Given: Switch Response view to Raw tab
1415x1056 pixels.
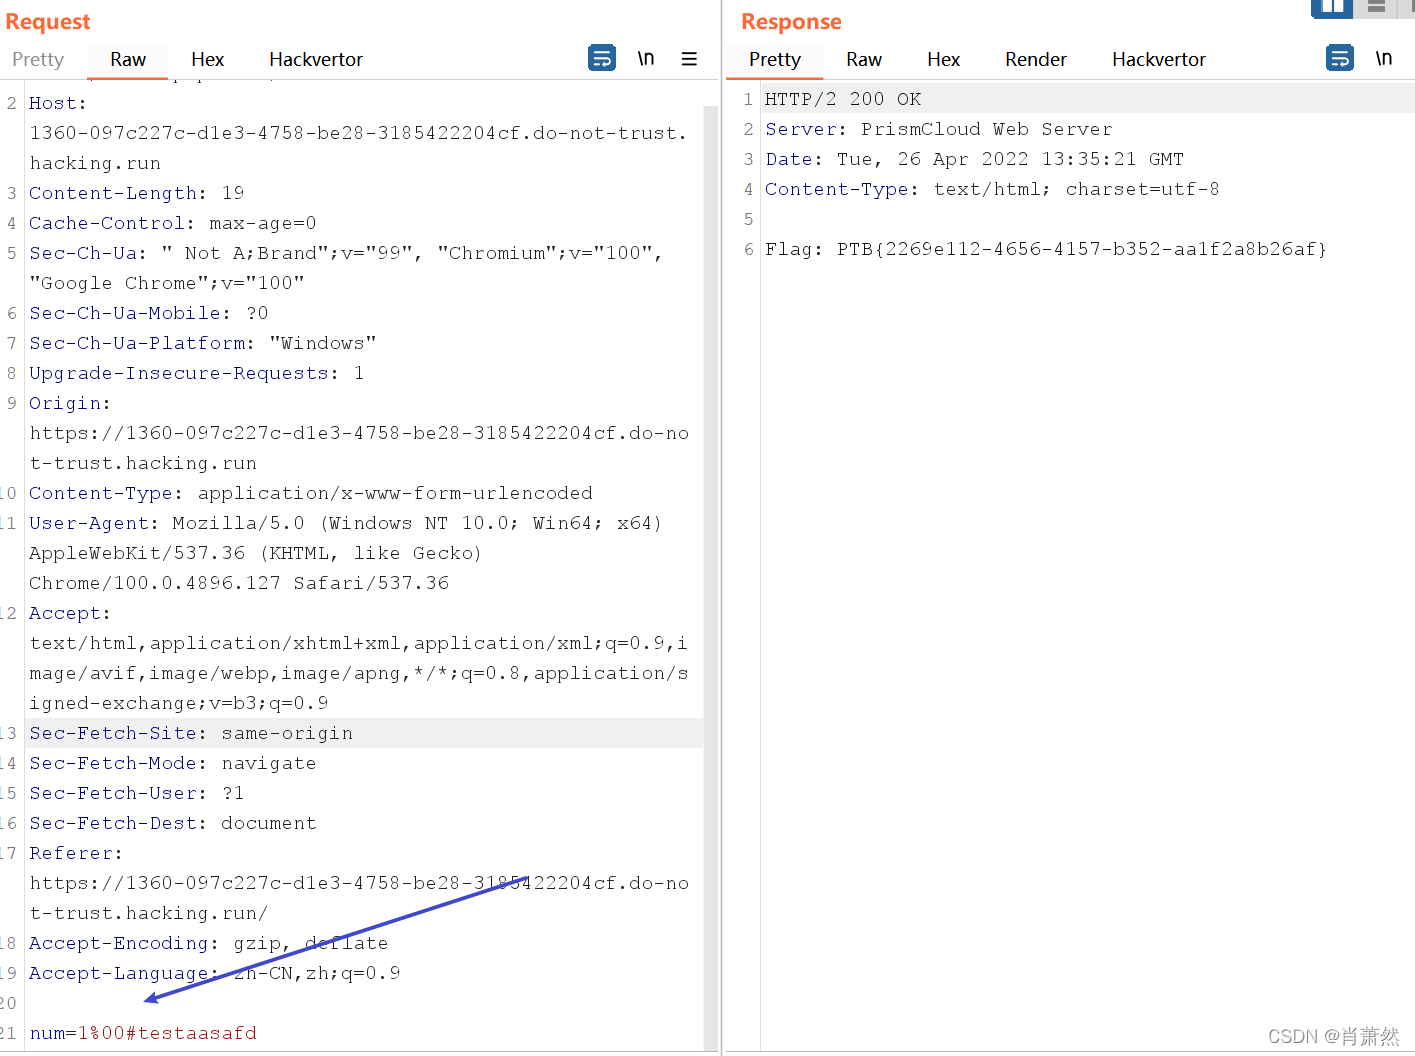Looking at the screenshot, I should (864, 59).
